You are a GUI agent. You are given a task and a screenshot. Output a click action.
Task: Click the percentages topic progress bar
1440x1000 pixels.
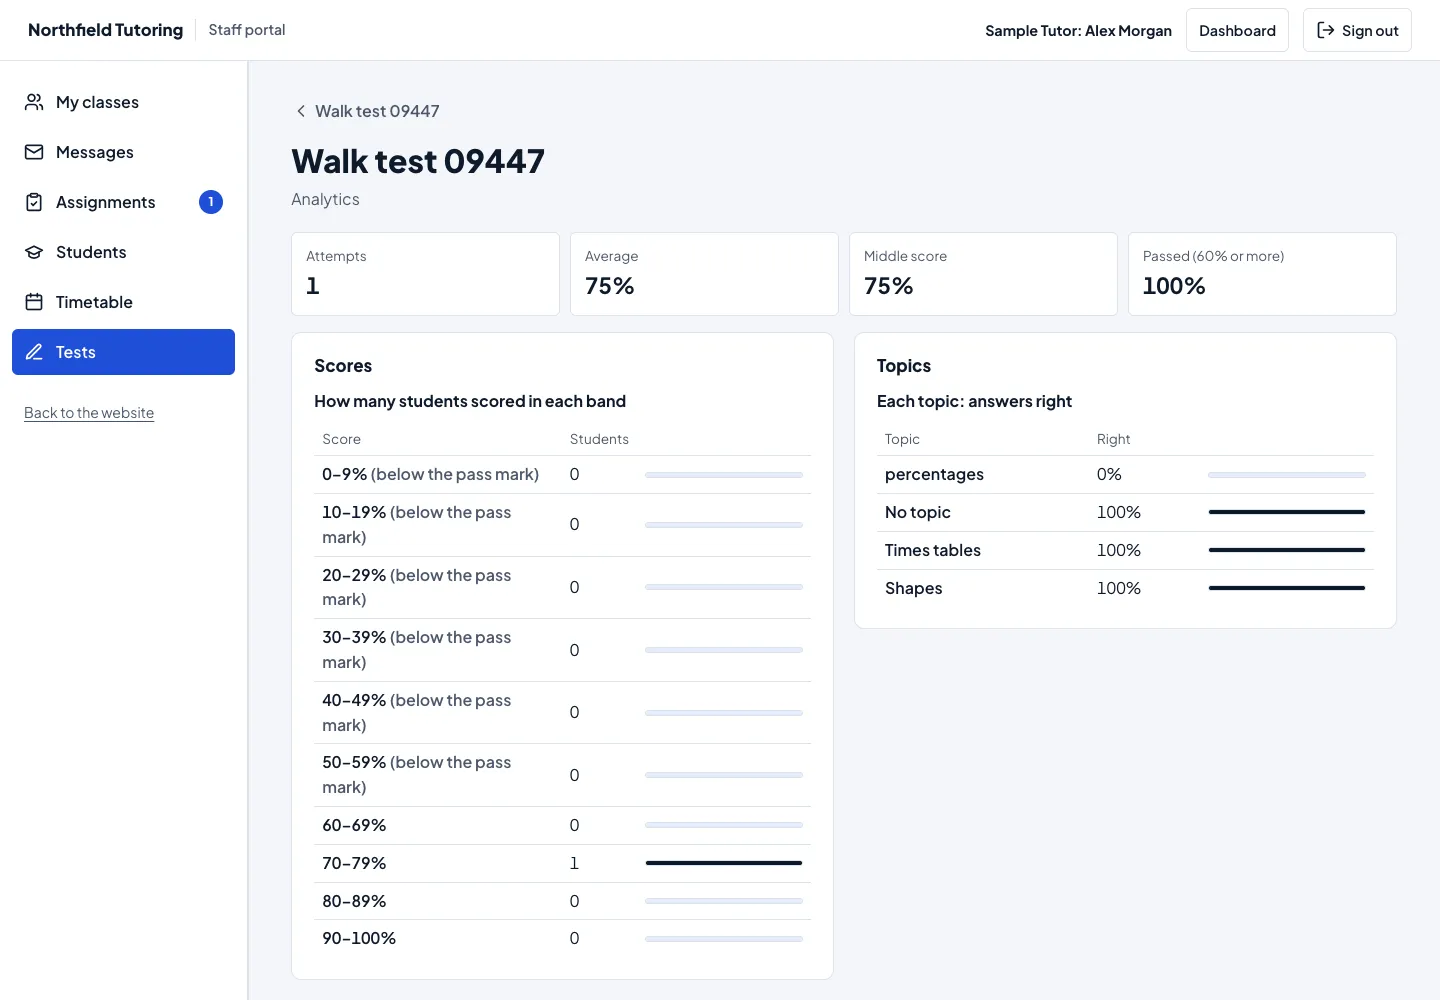coord(1287,475)
